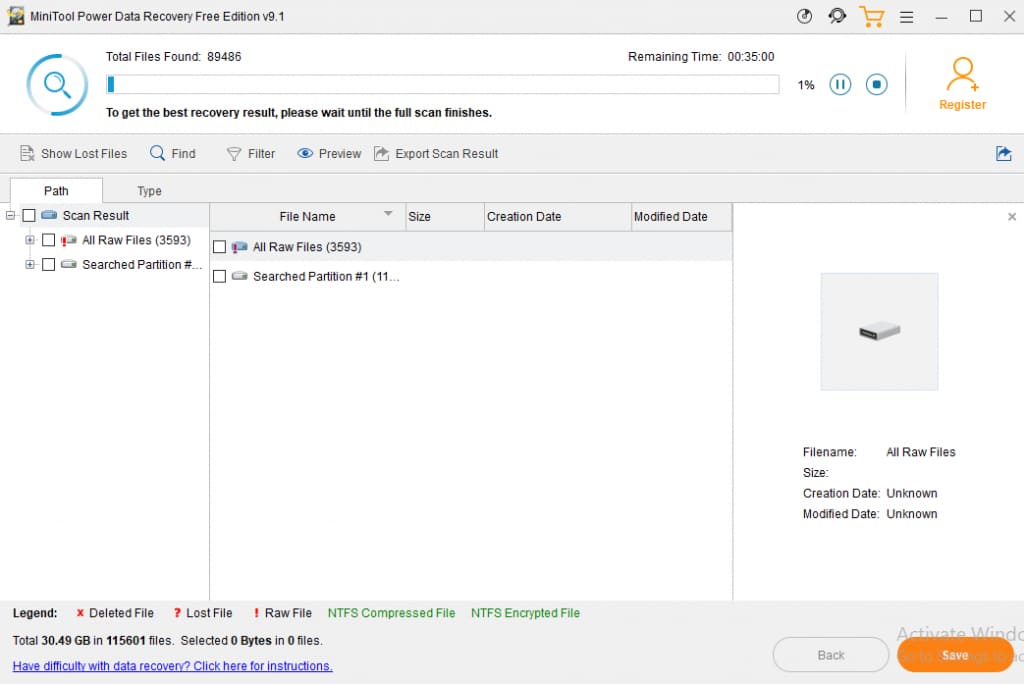
Task: Click the clock-style icon in title bar
Action: pos(805,16)
